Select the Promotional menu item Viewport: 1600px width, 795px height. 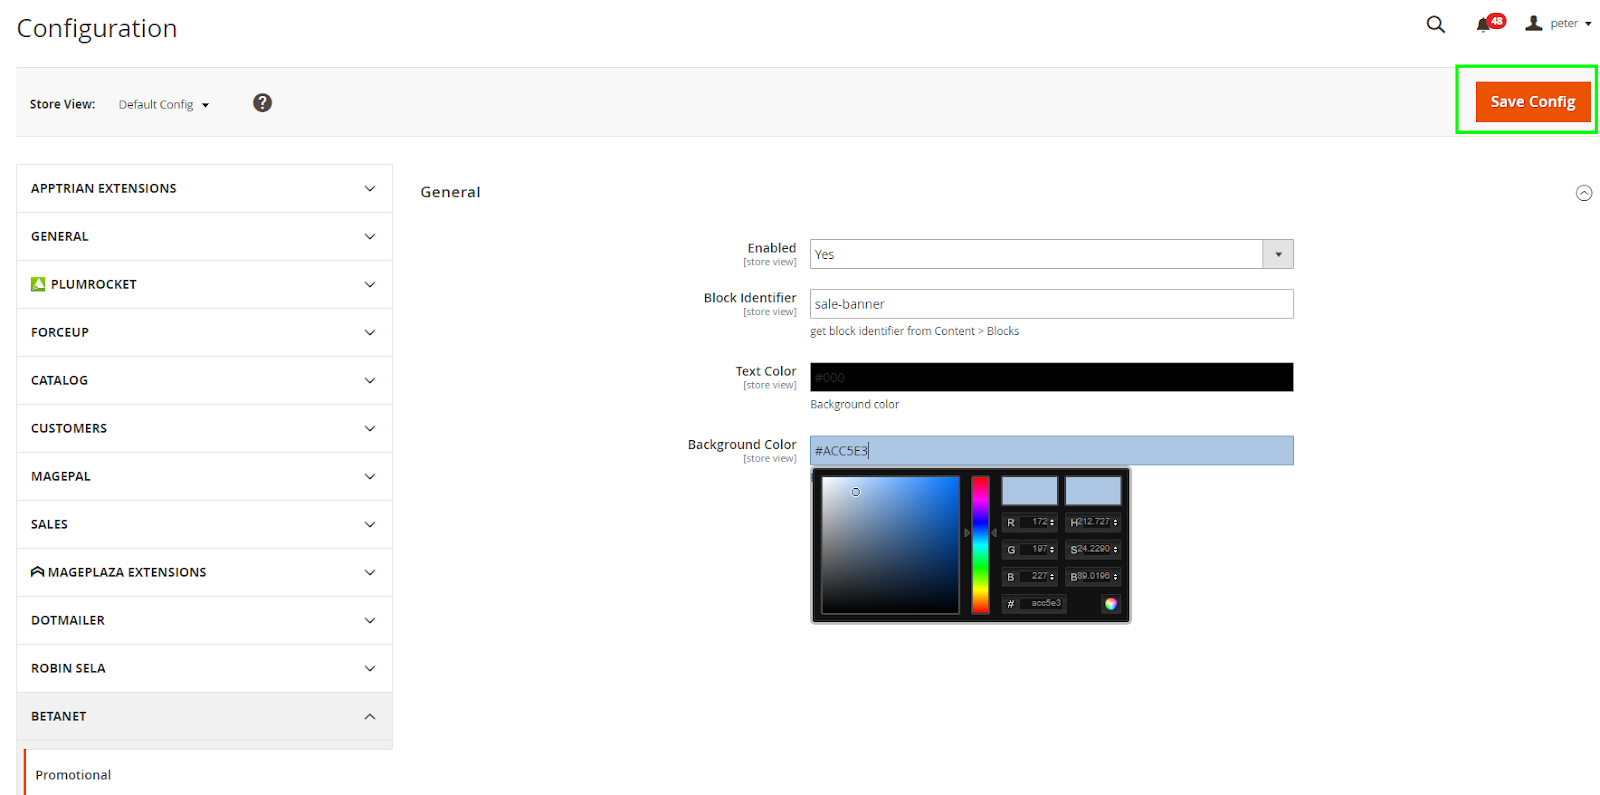[x=73, y=775]
